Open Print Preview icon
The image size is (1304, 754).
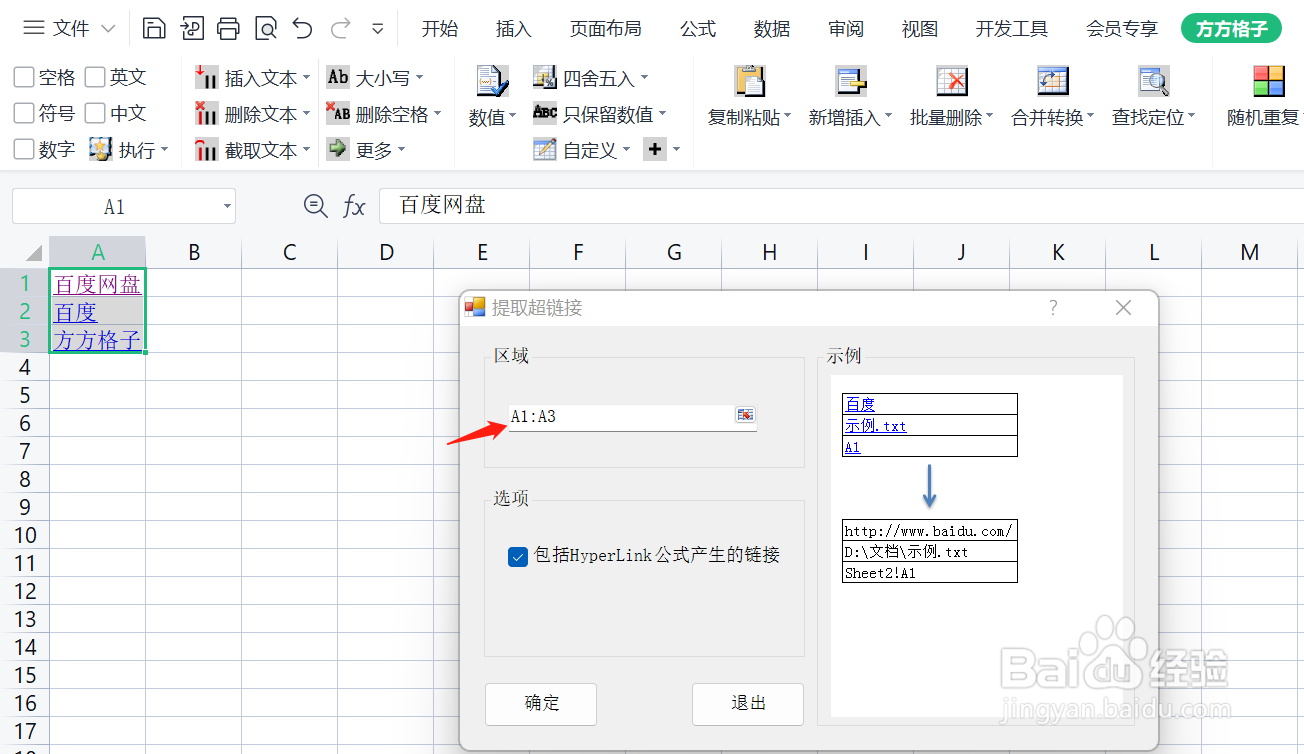(x=265, y=28)
